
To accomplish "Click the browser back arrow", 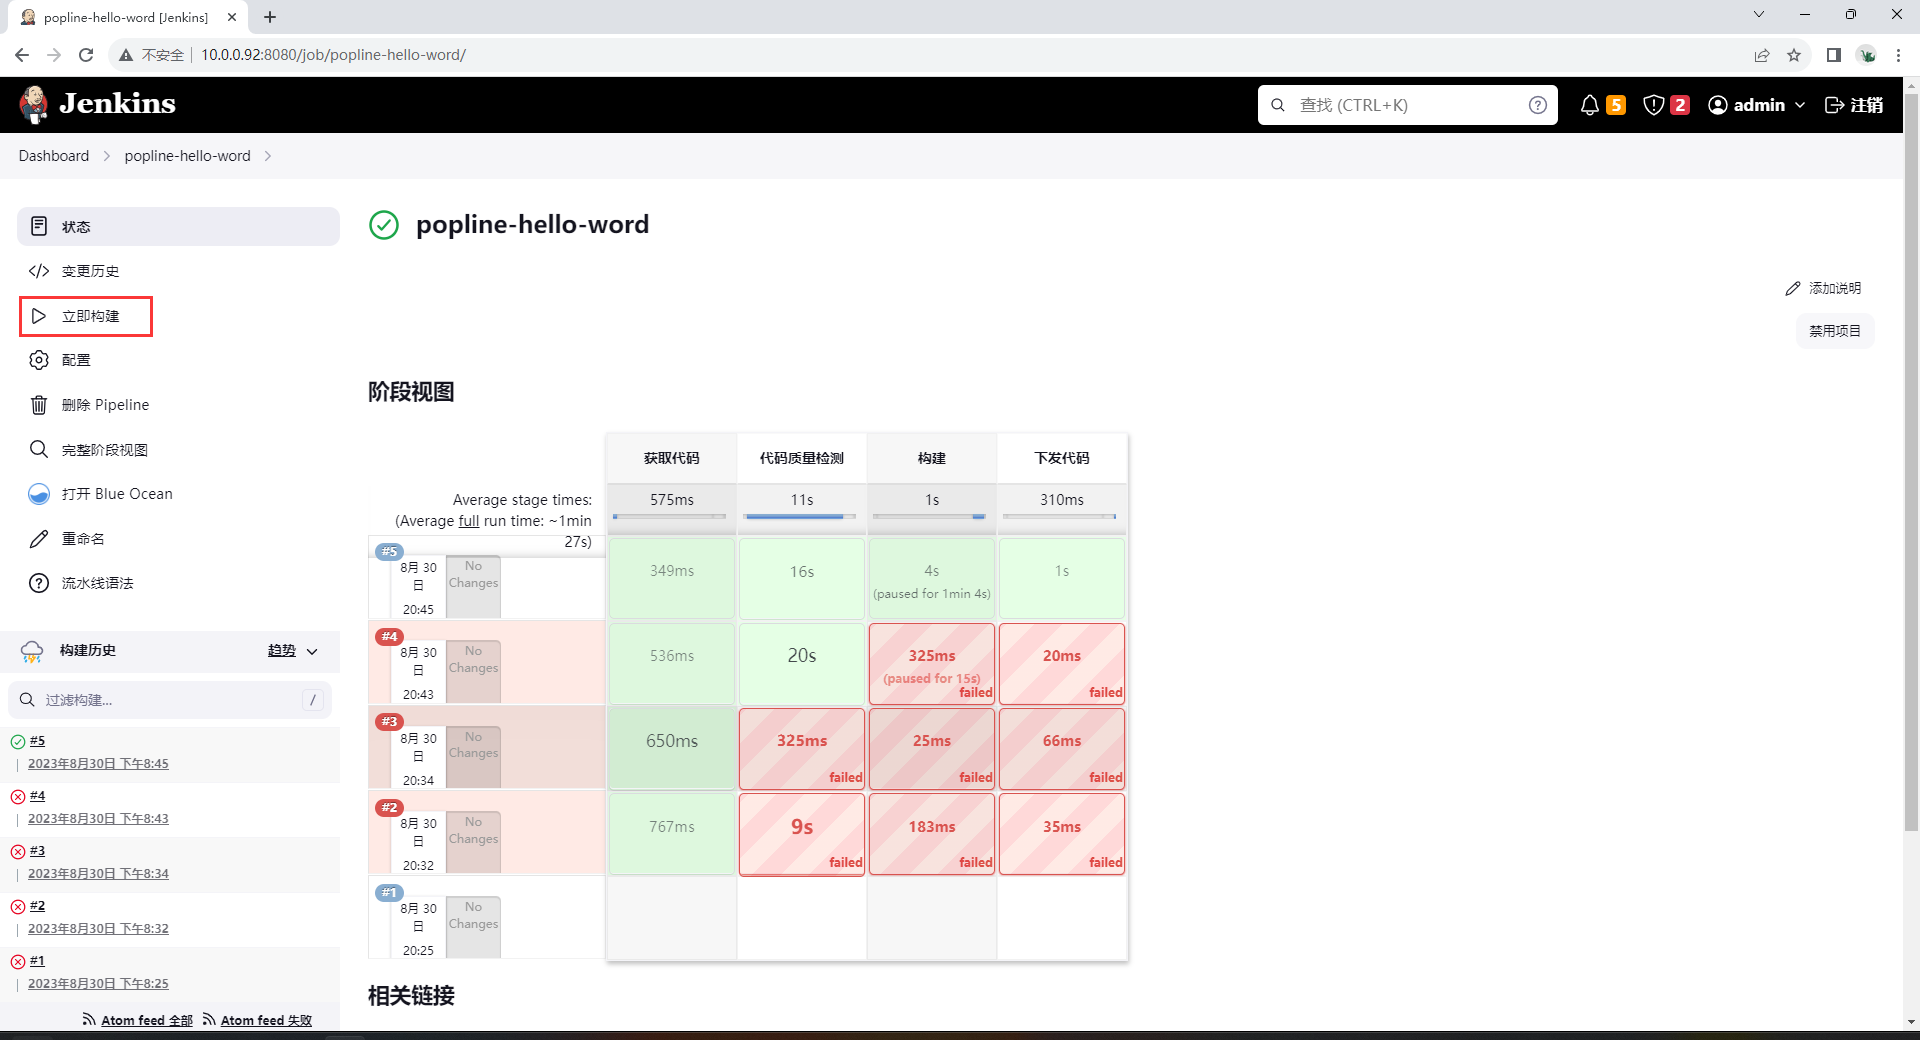I will 22,55.
